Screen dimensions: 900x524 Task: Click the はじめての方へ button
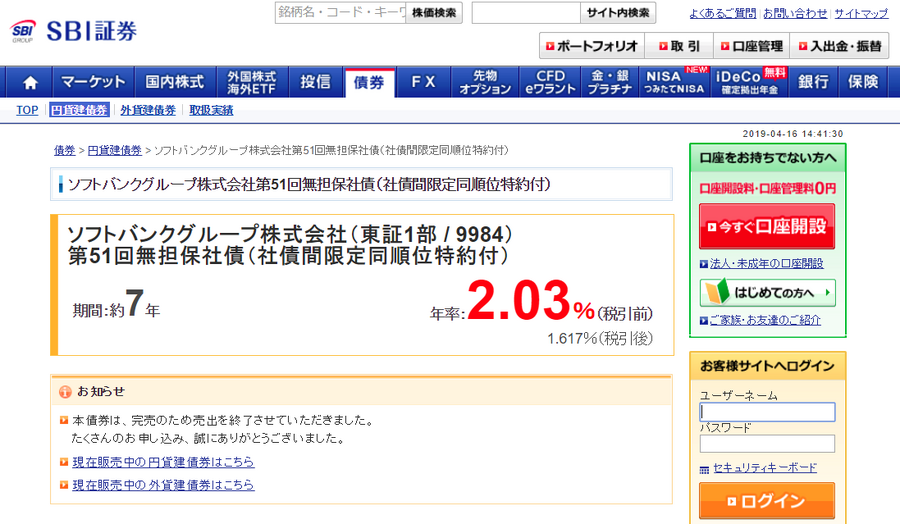767,293
